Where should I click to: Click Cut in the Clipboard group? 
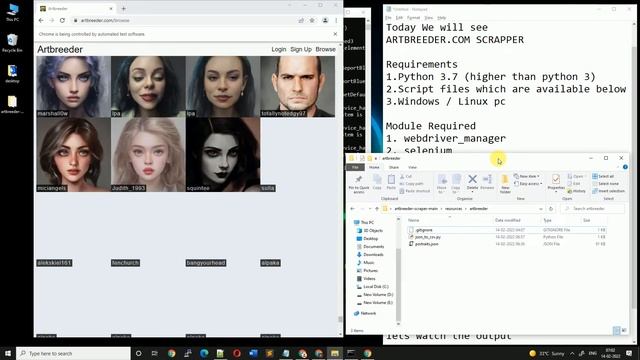click(406, 176)
